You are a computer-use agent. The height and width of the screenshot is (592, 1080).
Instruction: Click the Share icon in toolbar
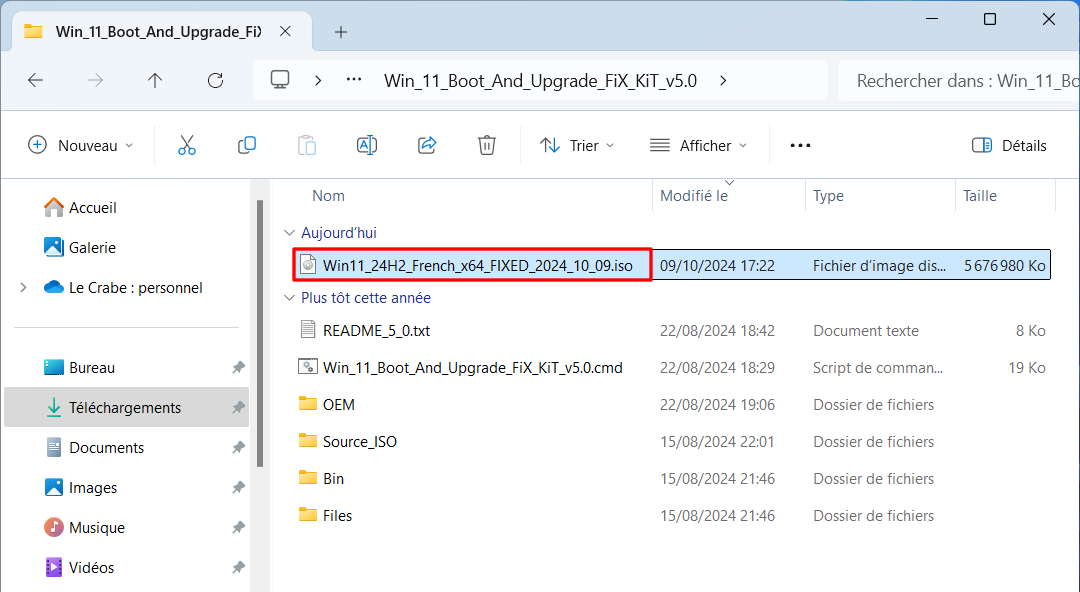pos(427,145)
